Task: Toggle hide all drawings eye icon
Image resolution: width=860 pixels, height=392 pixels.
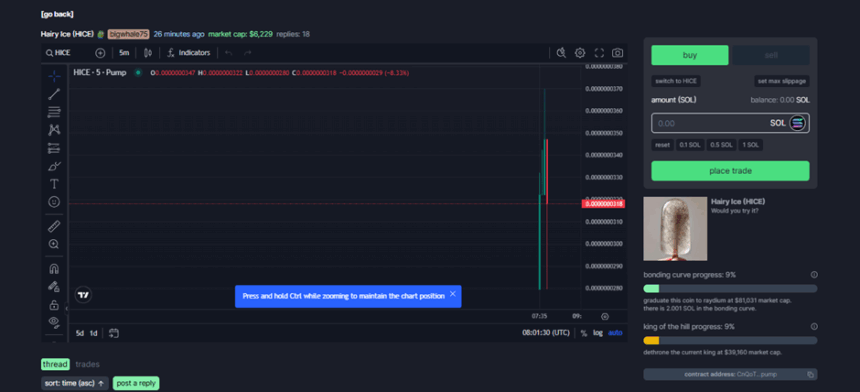Action: (x=54, y=321)
